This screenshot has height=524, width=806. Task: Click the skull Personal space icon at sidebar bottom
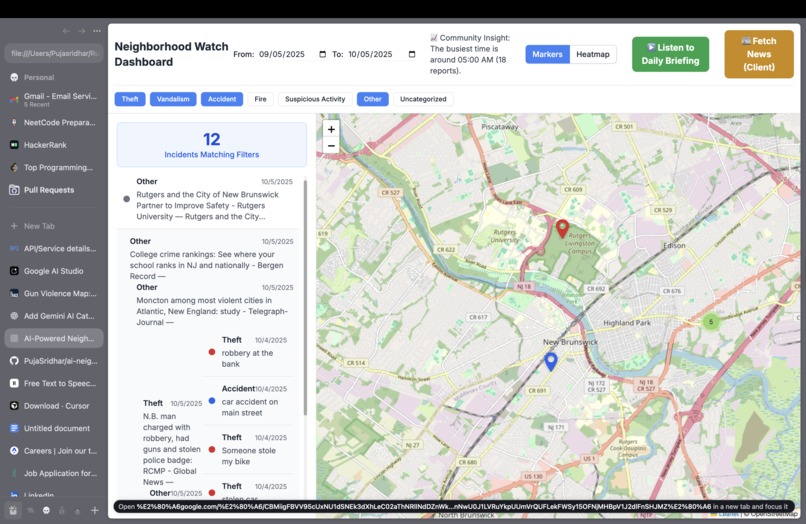coord(46,511)
